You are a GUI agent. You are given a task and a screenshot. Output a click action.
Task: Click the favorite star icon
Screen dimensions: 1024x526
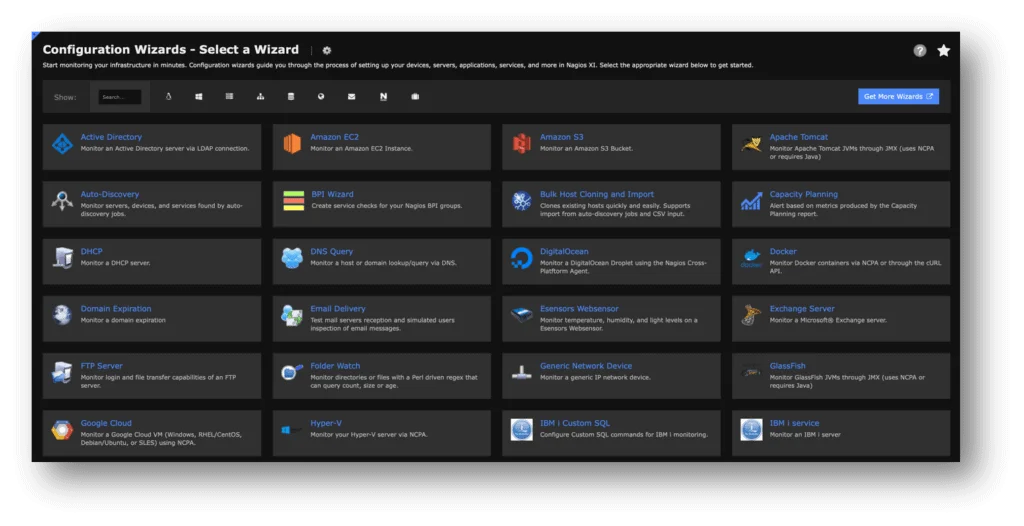[944, 50]
